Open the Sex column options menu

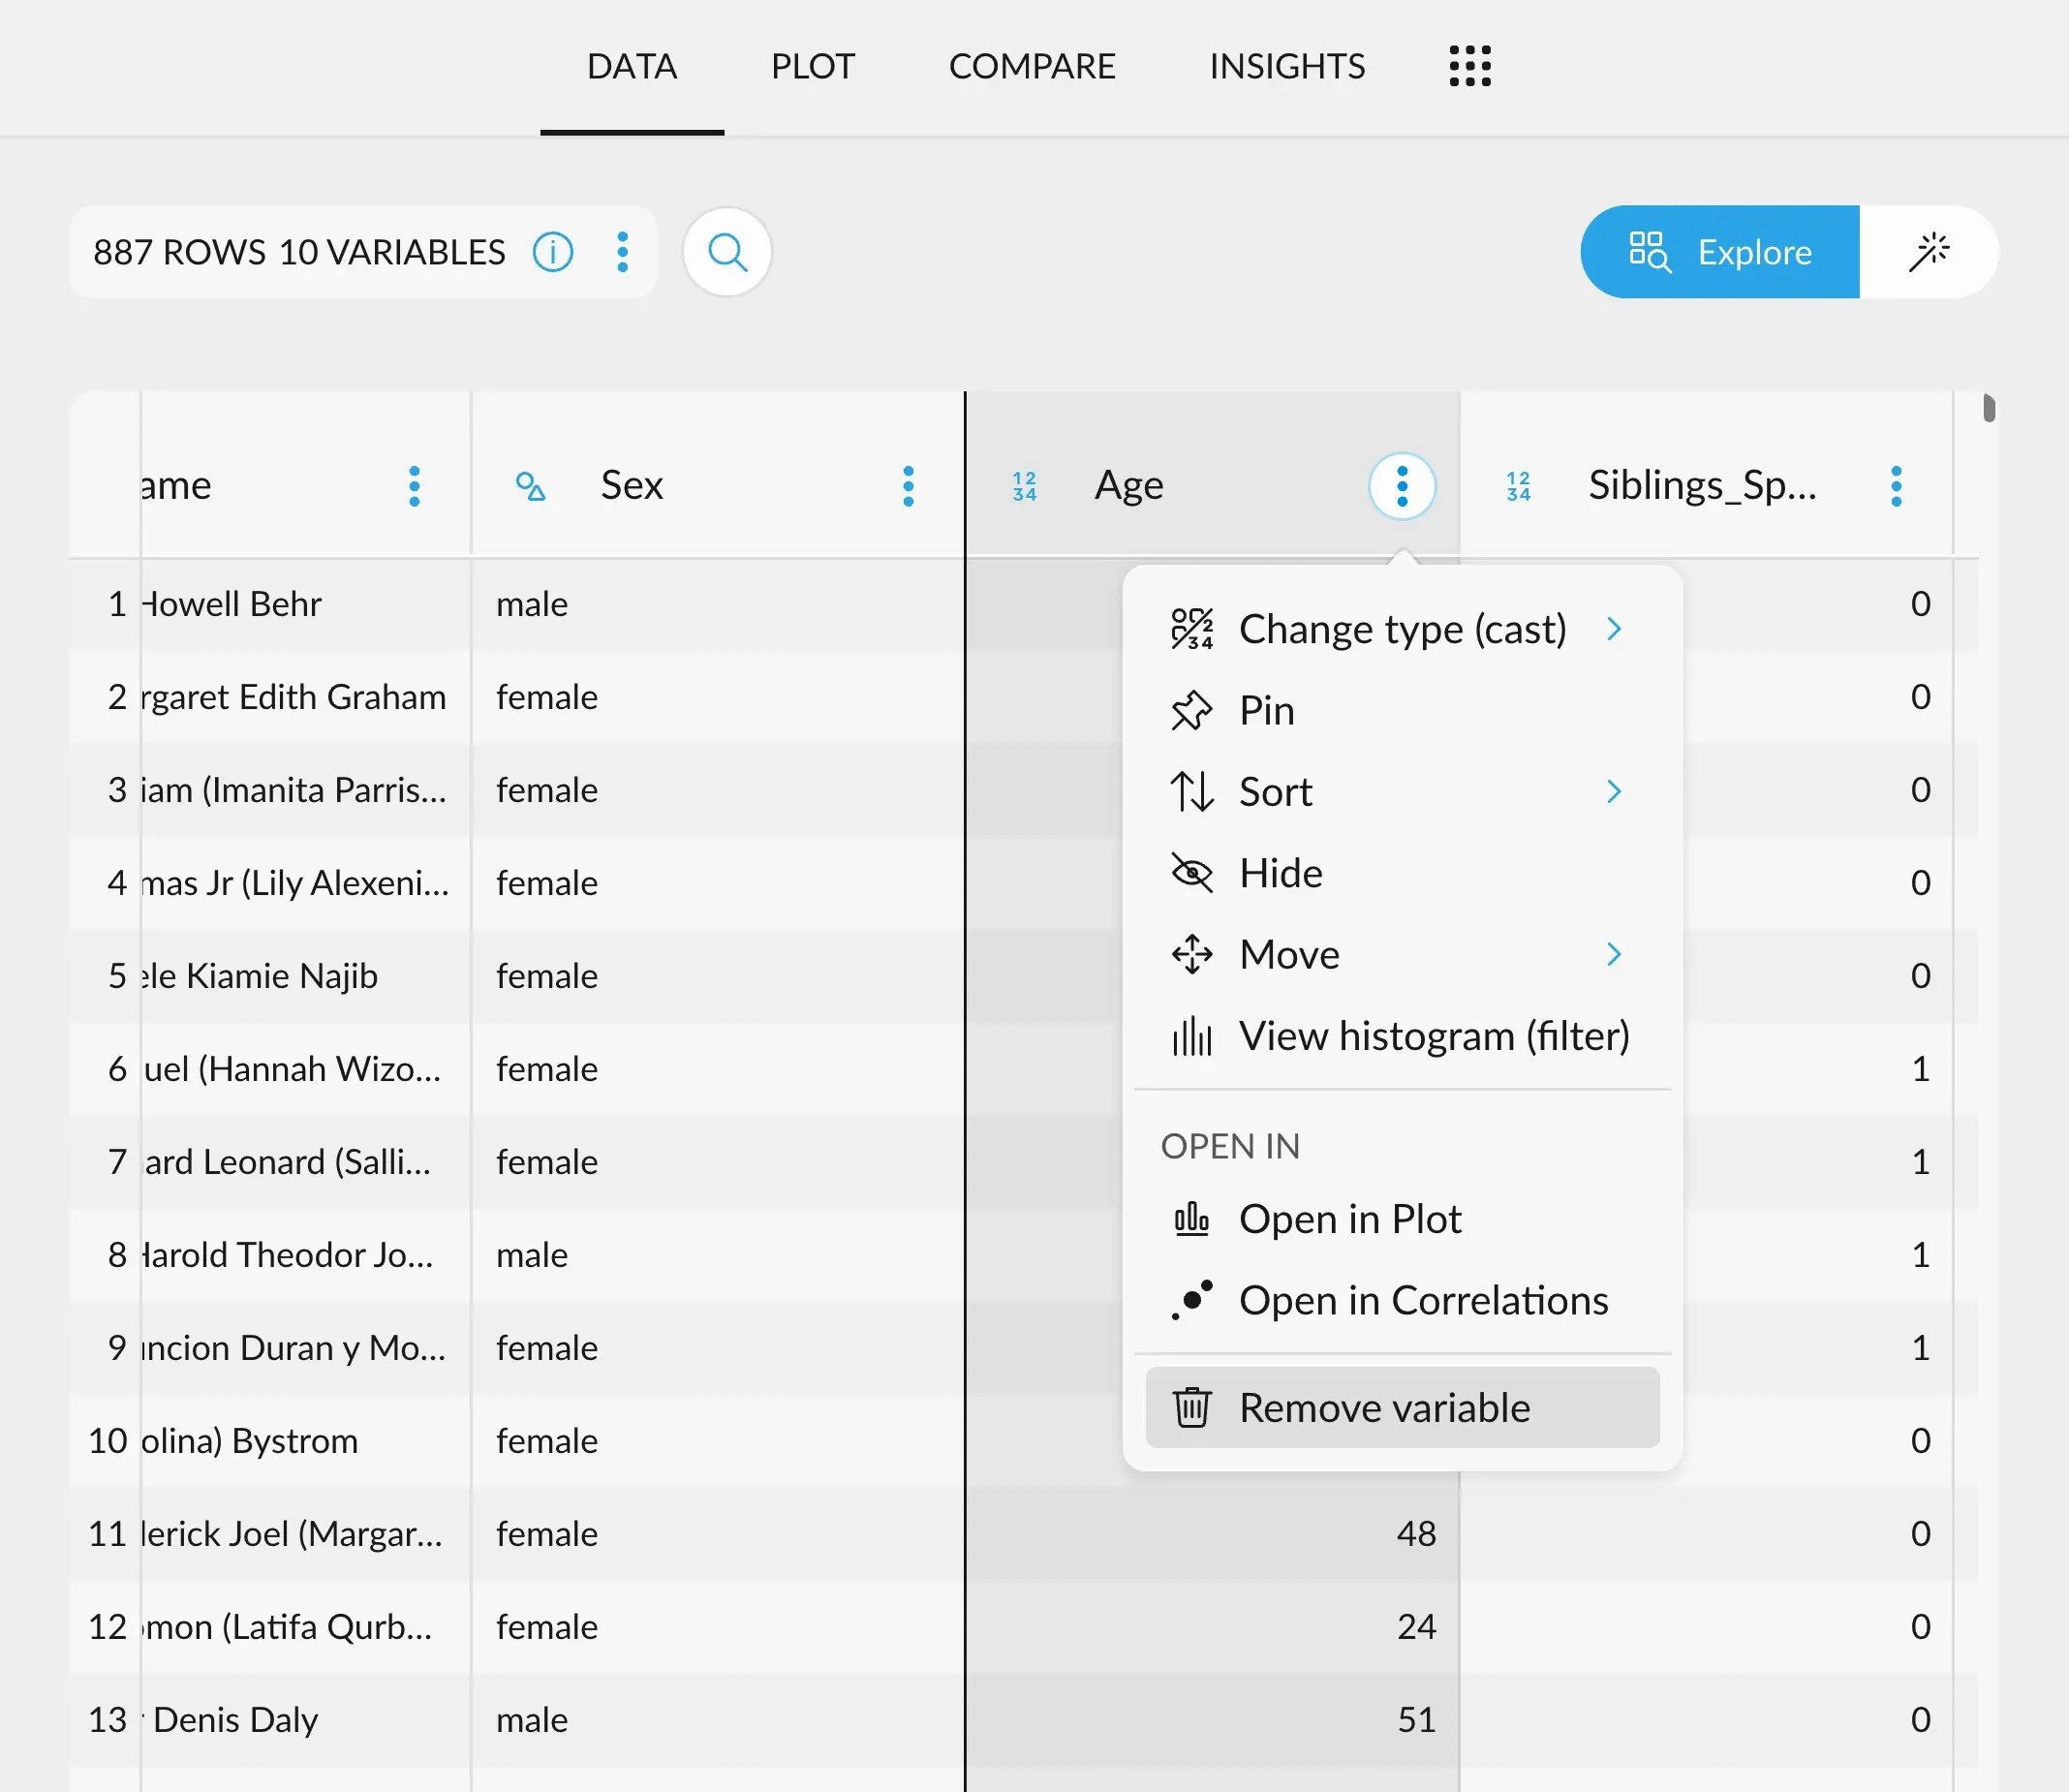coord(908,486)
